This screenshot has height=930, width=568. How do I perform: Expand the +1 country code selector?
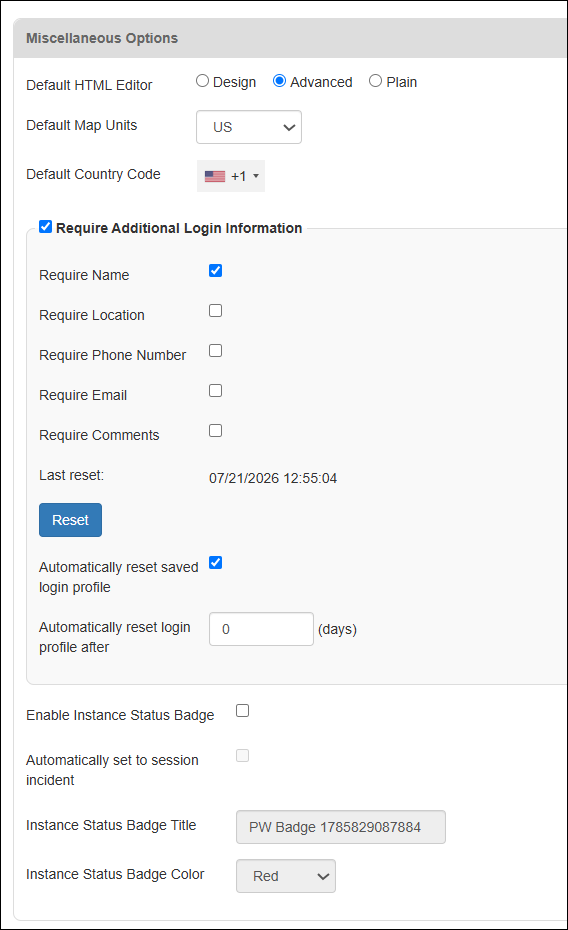point(231,176)
